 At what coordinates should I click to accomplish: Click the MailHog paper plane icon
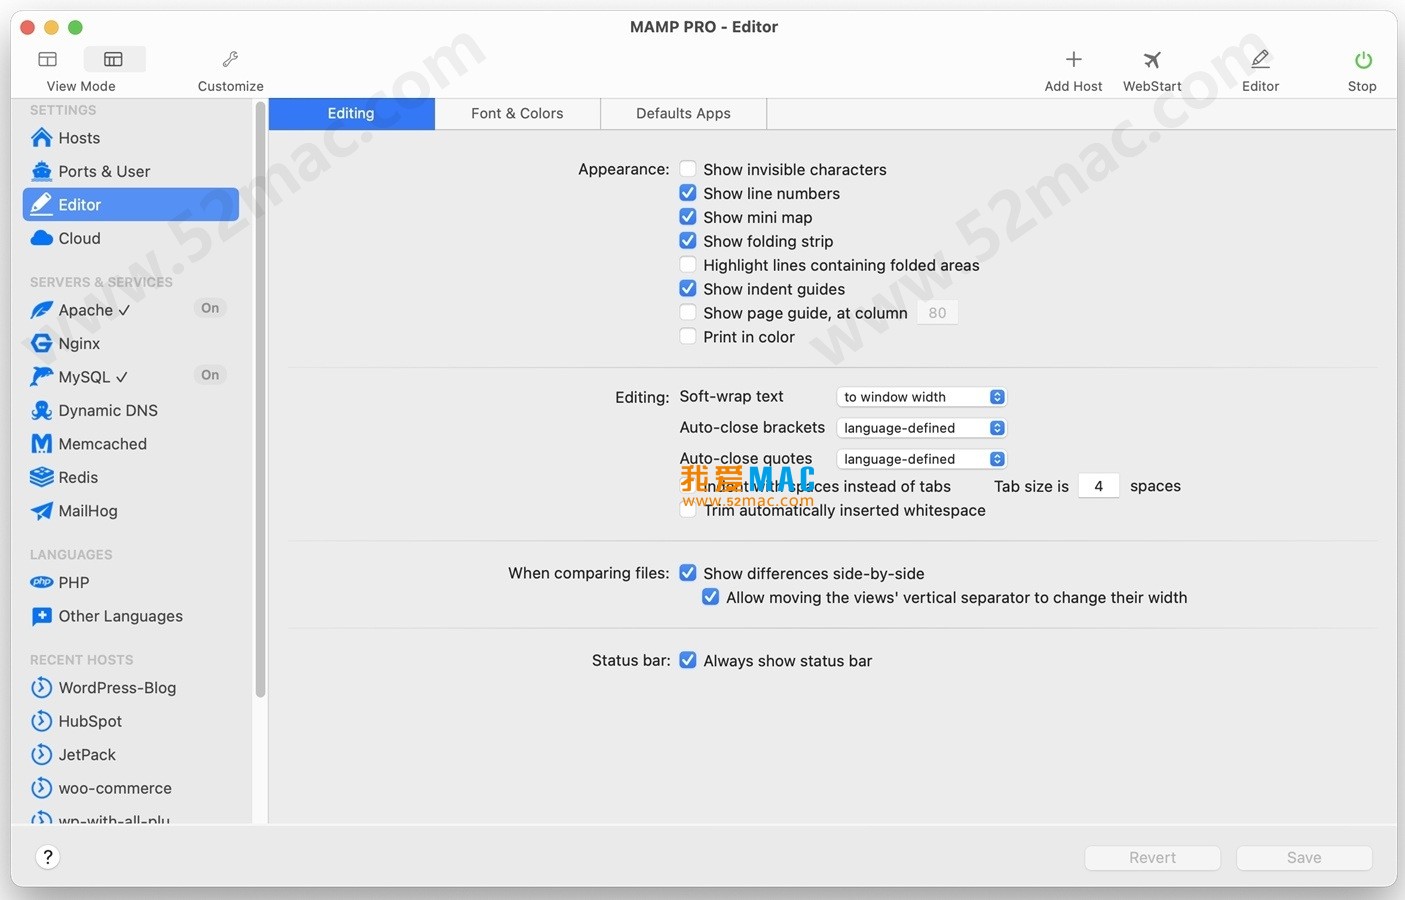[41, 511]
